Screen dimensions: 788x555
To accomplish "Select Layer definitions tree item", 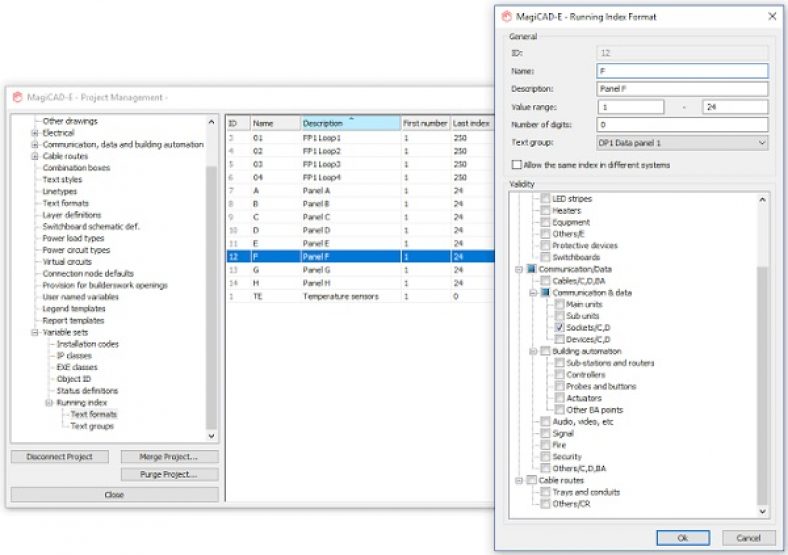I will (x=71, y=215).
